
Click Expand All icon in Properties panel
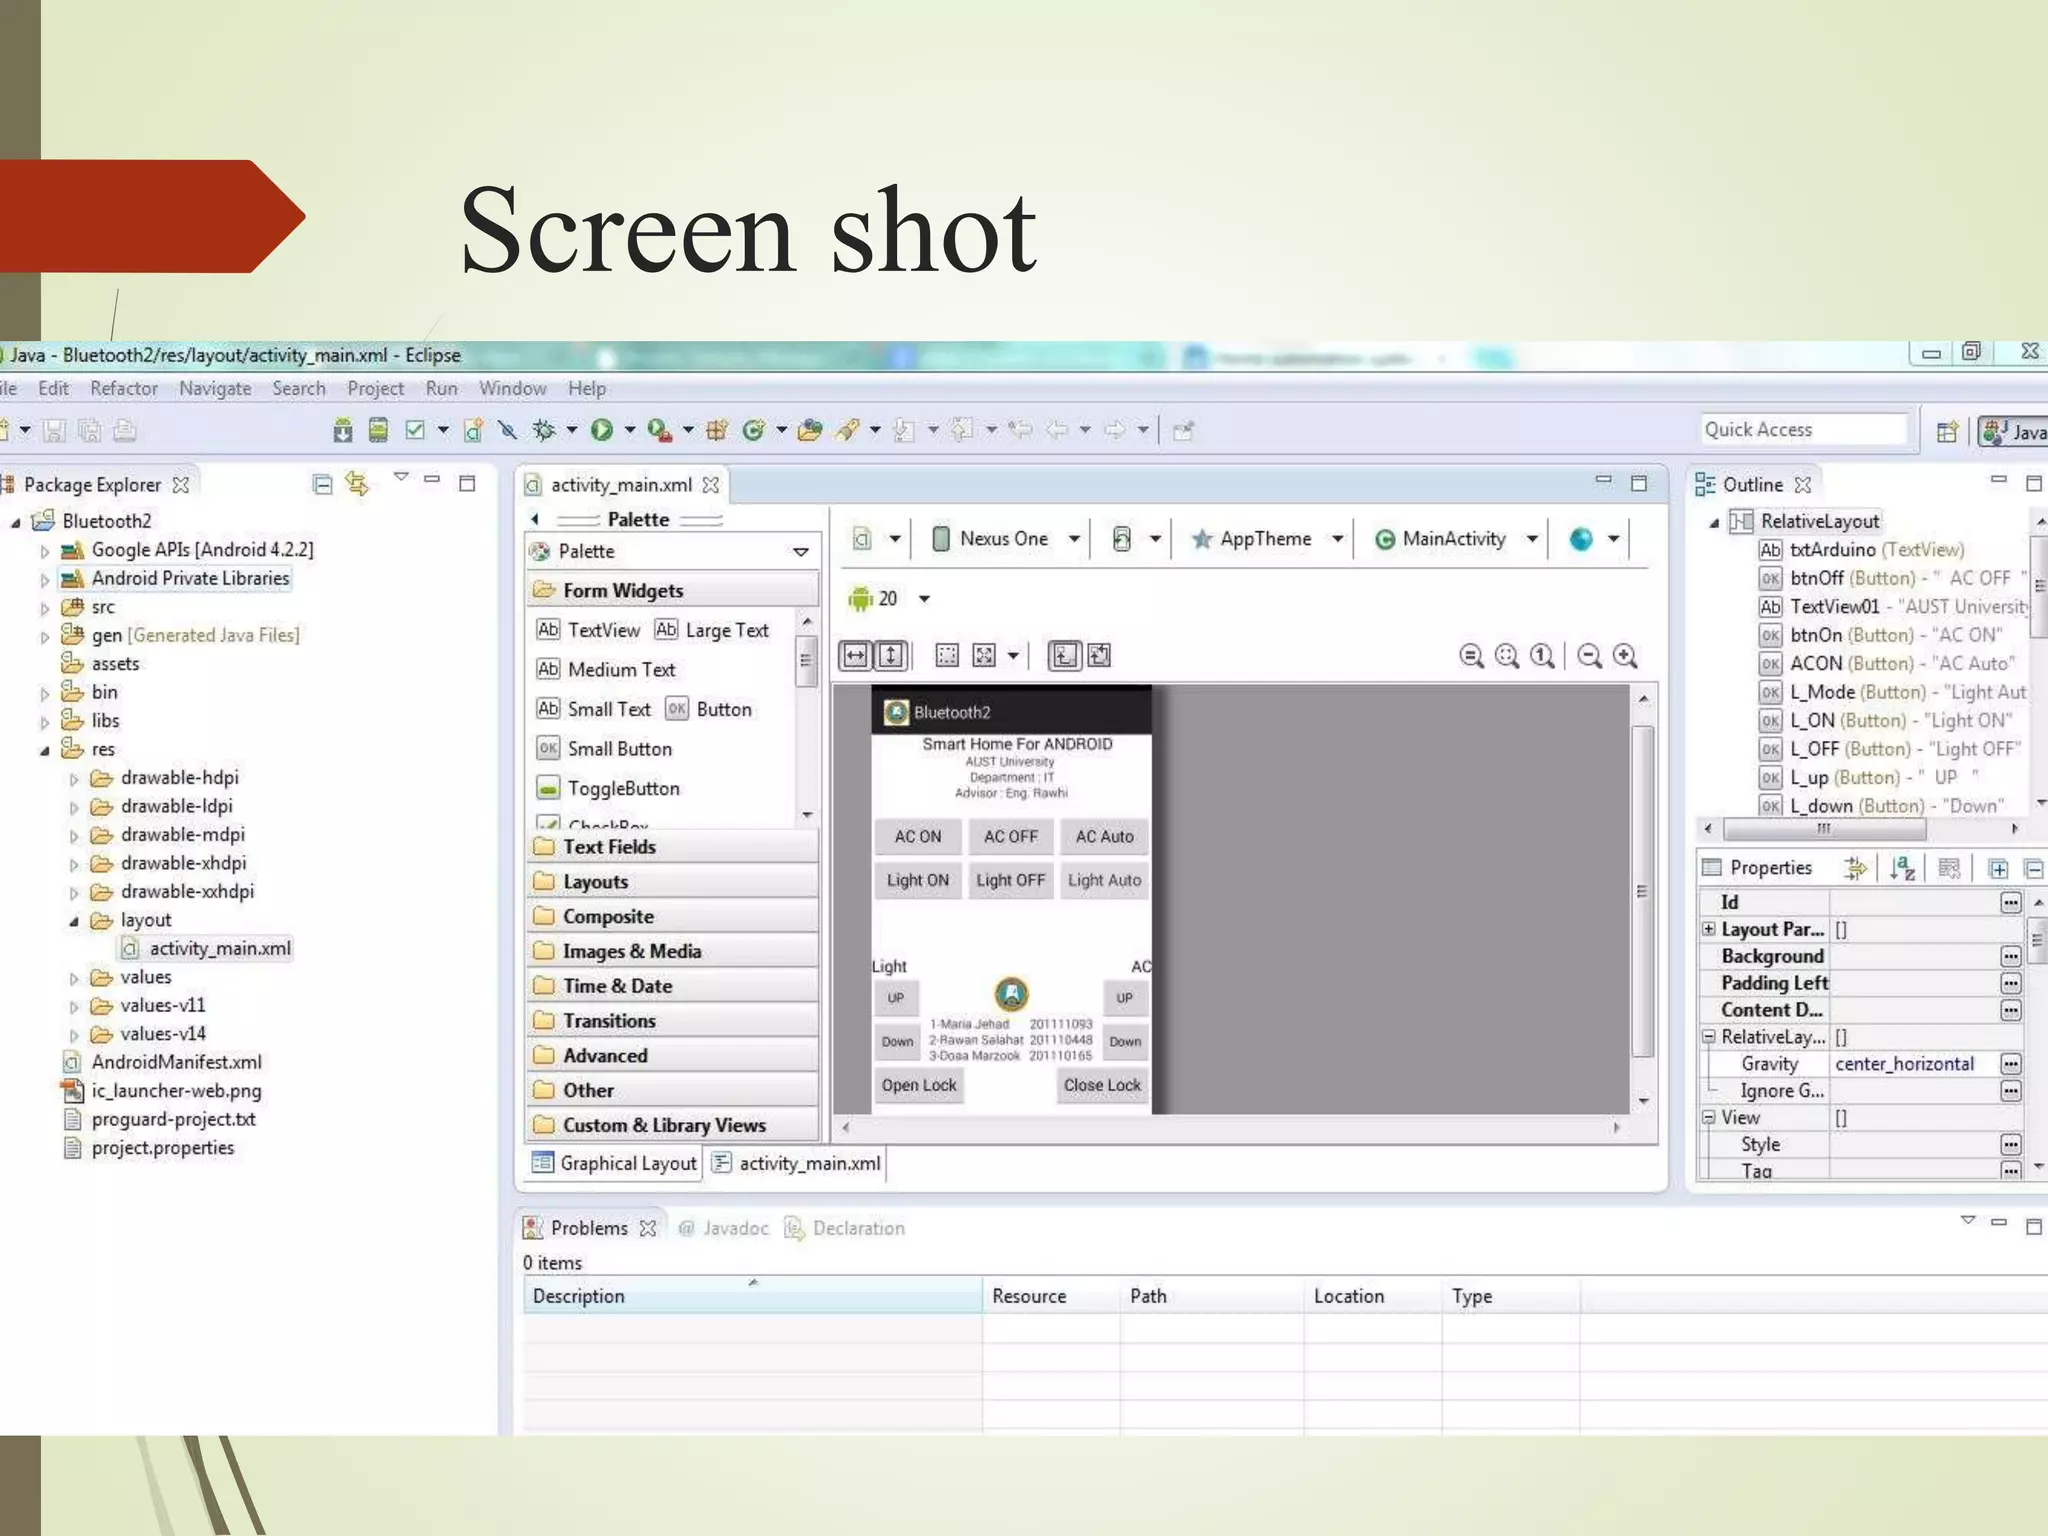pos(1998,868)
